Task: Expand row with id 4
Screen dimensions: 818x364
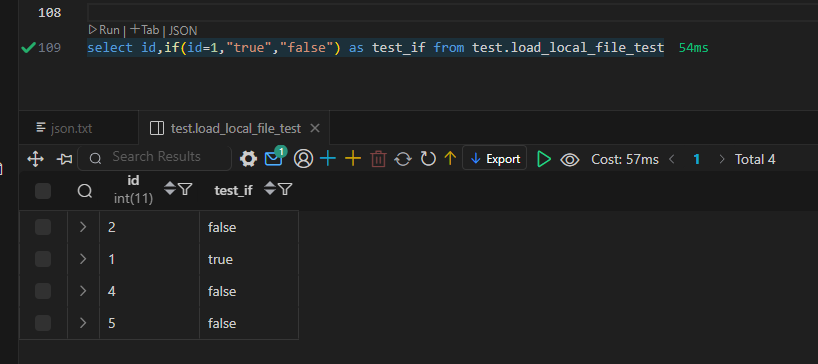Action: click(x=83, y=291)
